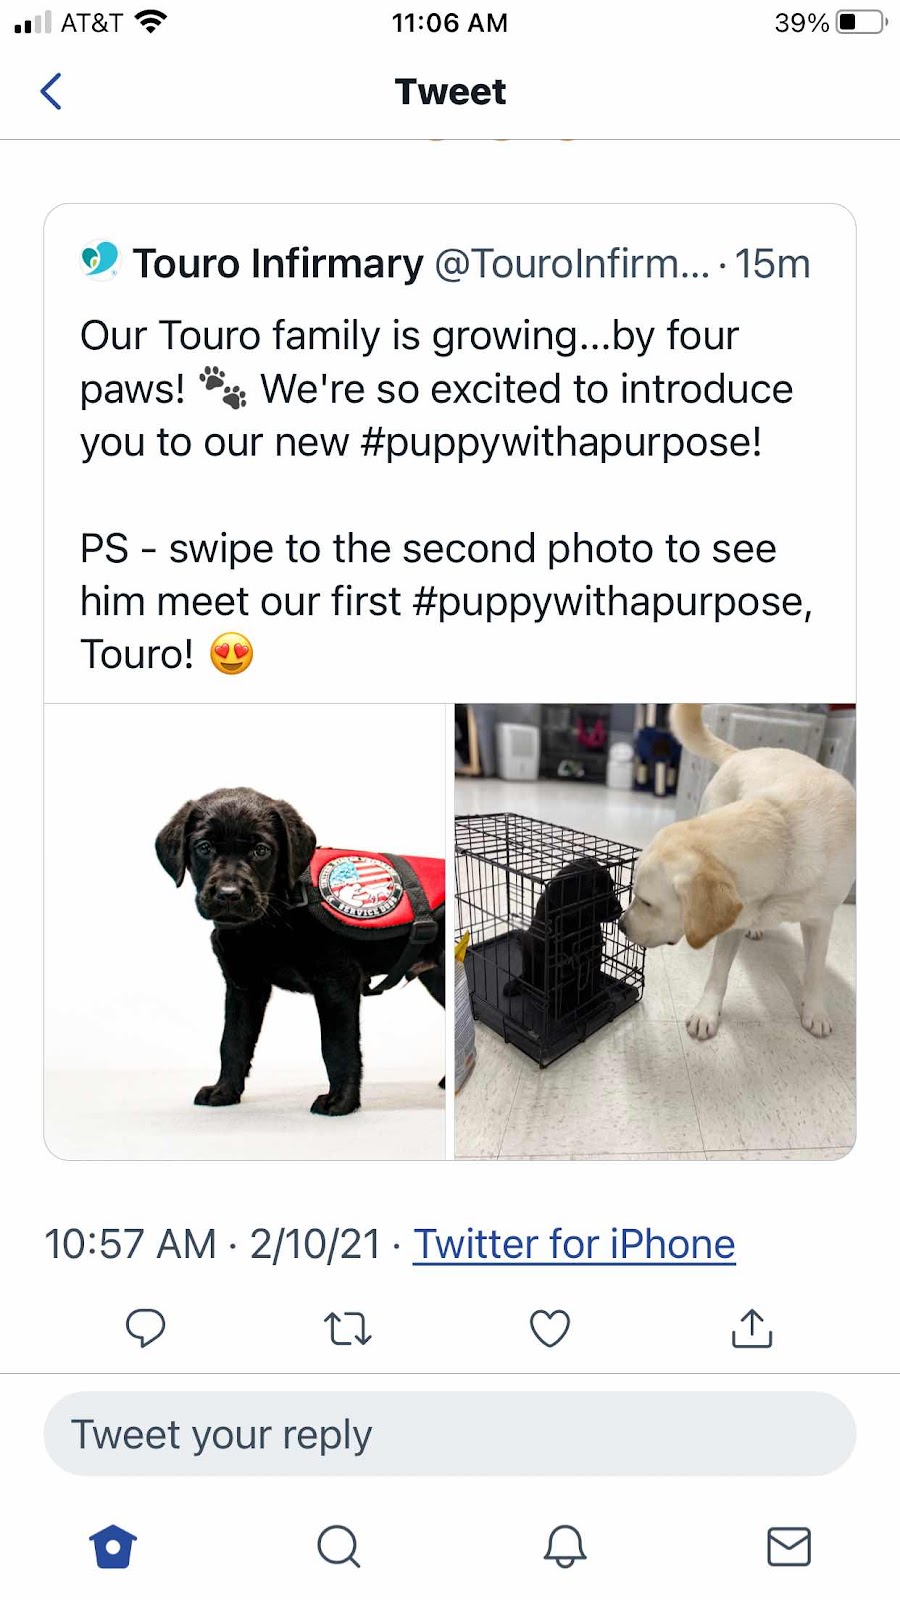Viewport: 900px width, 1600px height.
Task: Tap the reply speech bubble icon
Action: click(145, 1328)
